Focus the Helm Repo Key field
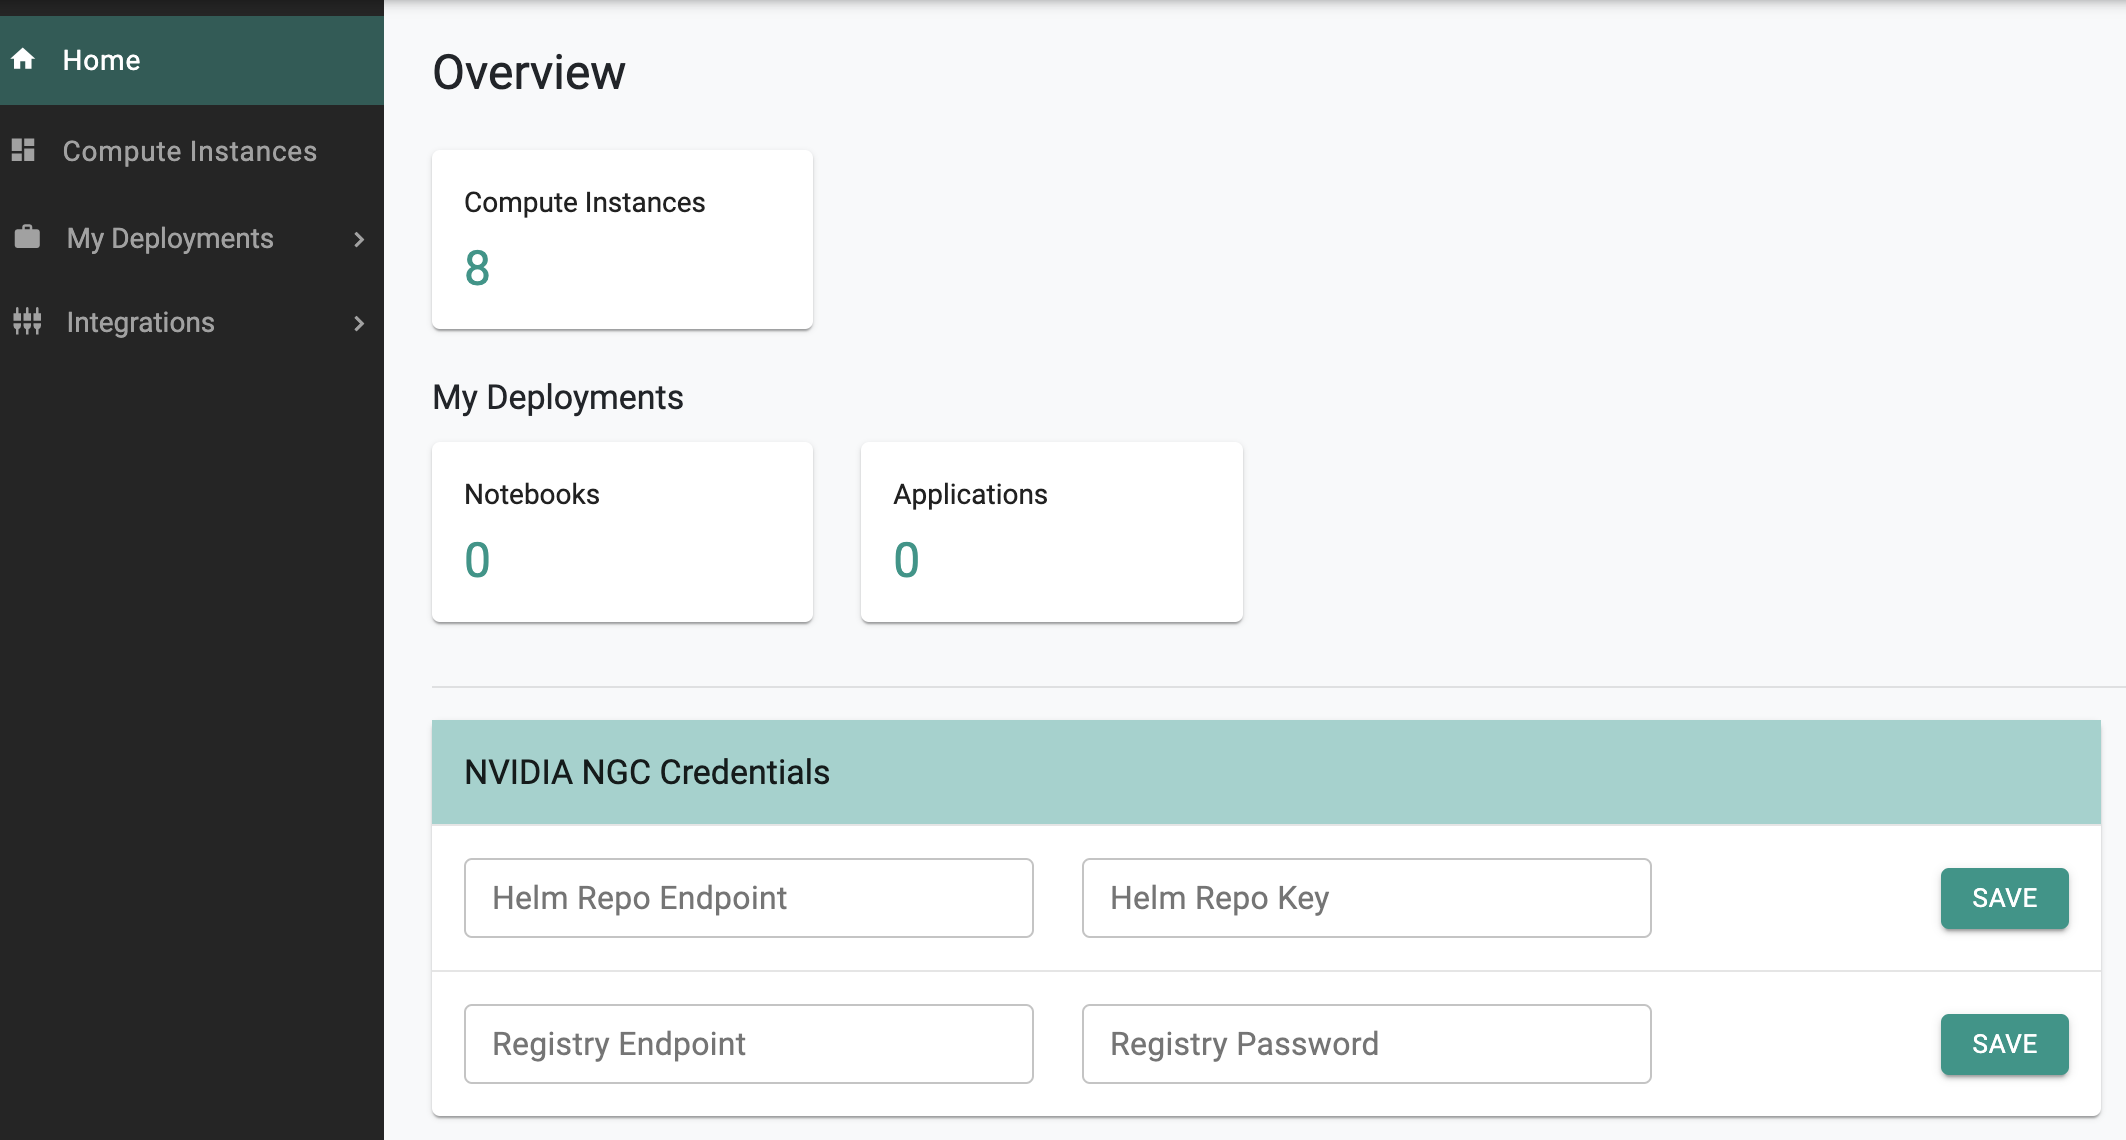The image size is (2126, 1140). [x=1366, y=898]
